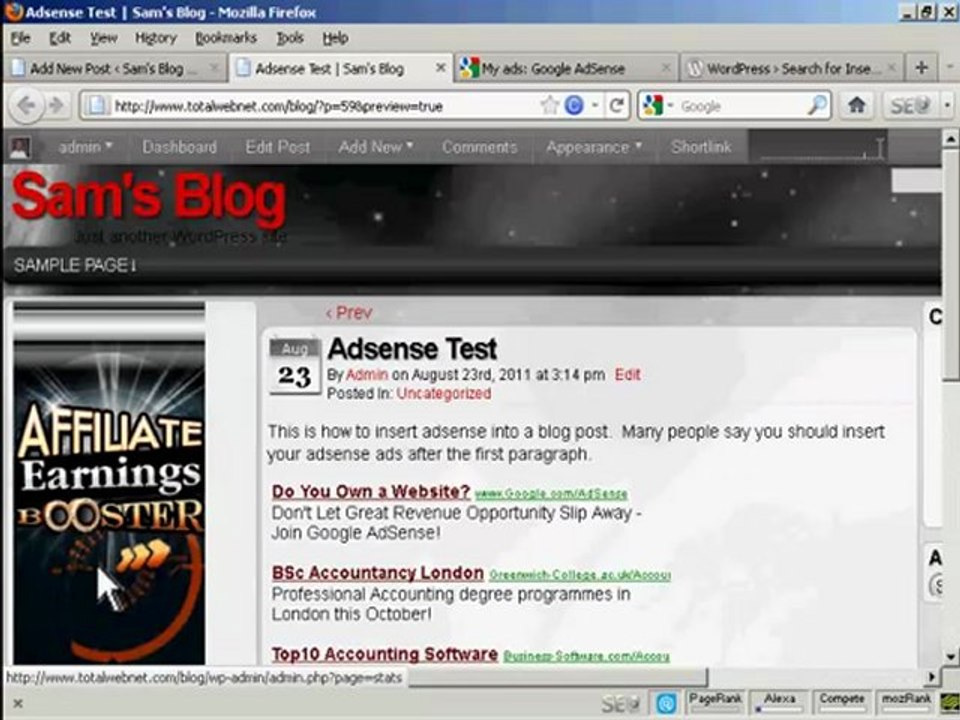Click Edit Post in the admin bar

point(278,147)
